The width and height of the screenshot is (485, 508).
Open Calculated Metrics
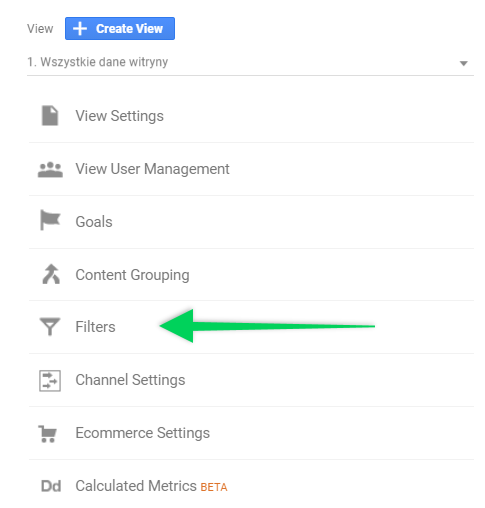coord(136,486)
